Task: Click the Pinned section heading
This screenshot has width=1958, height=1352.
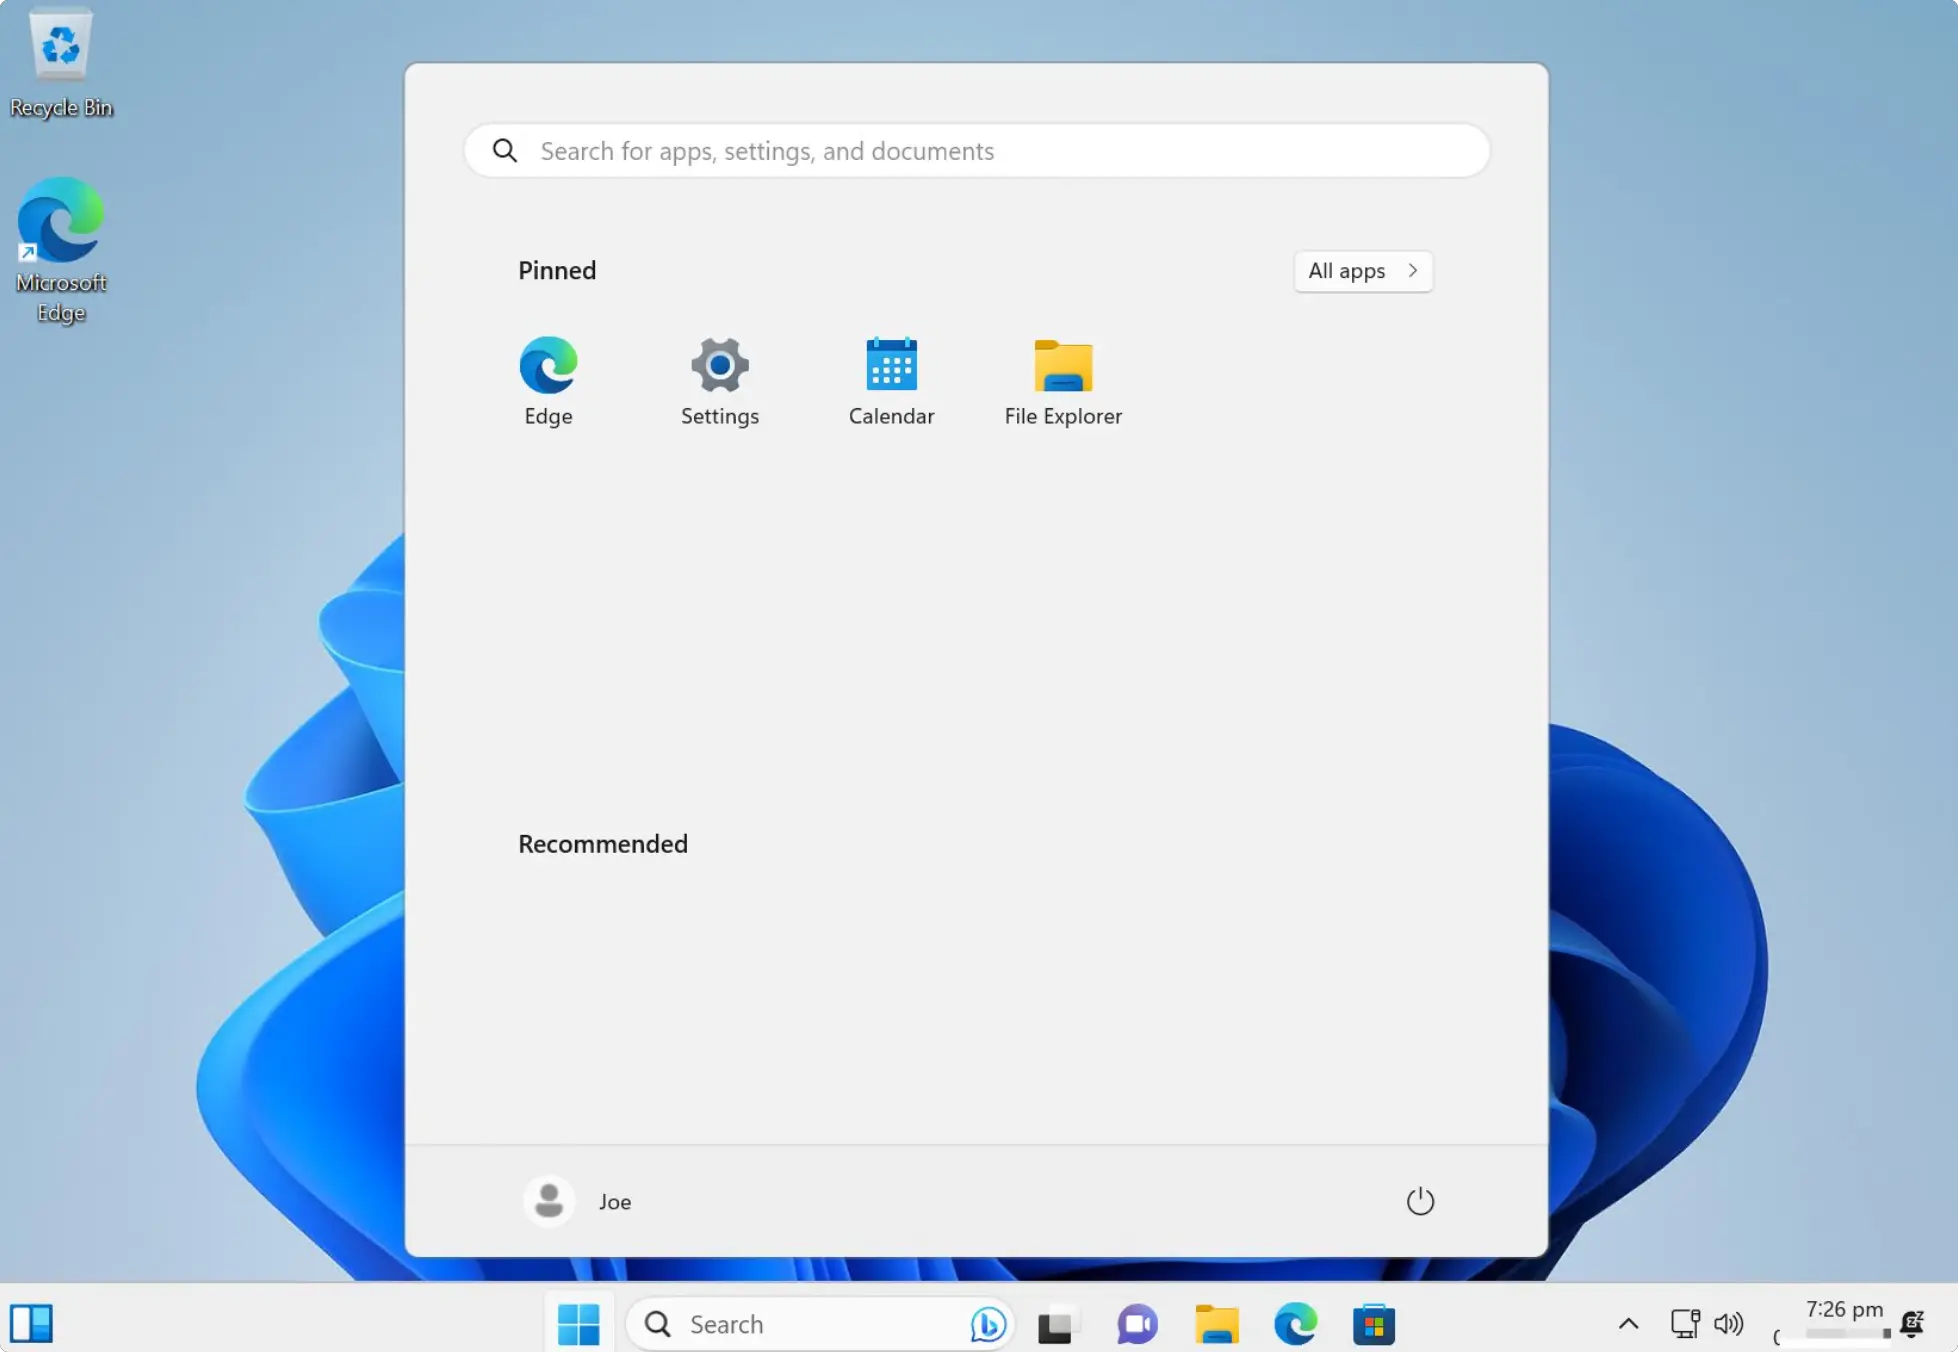Action: coord(557,271)
